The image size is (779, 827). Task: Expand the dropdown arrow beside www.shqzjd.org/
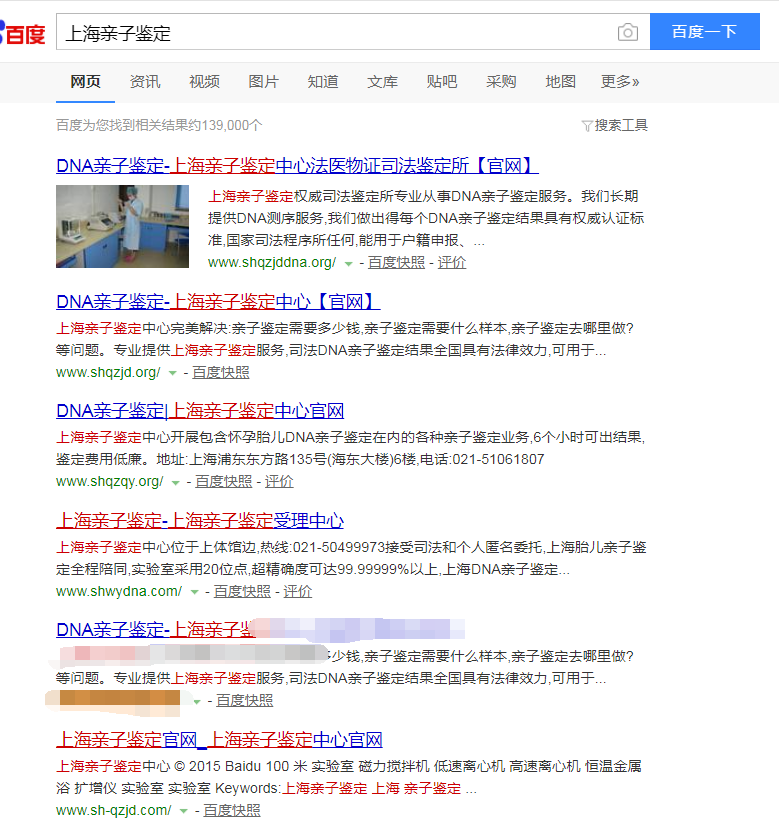tap(172, 373)
